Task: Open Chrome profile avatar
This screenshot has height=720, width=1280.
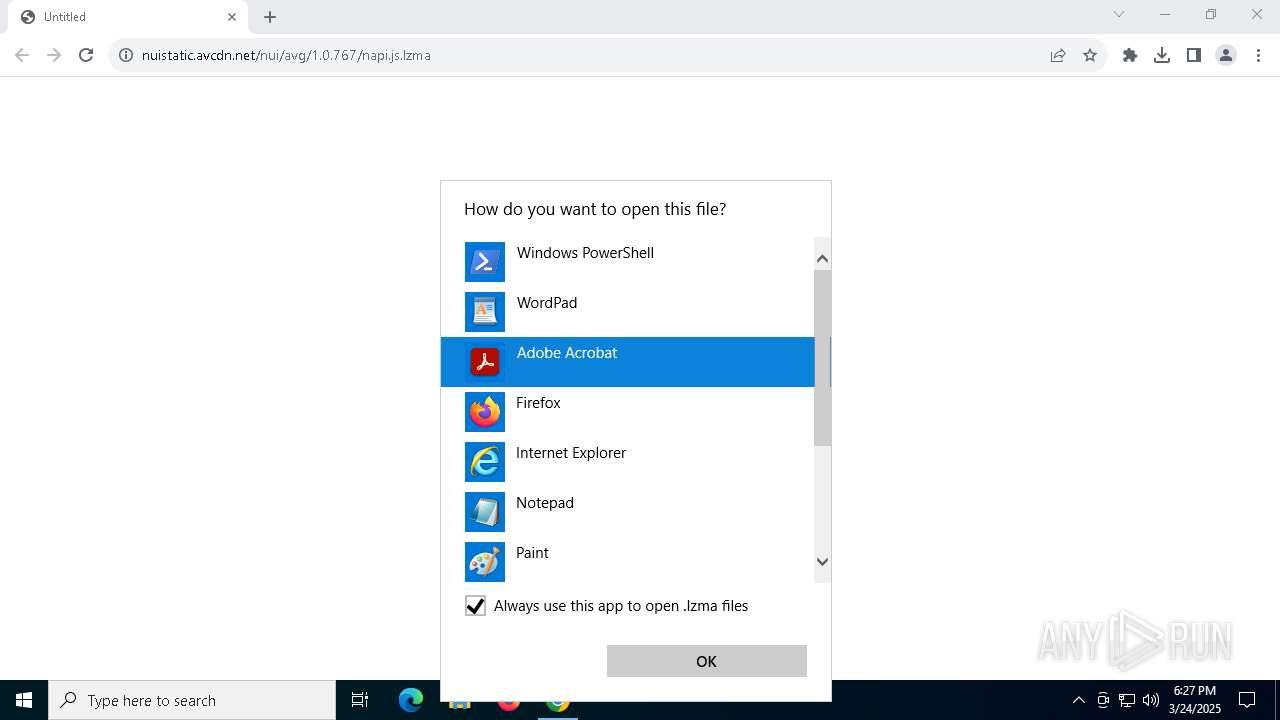Action: pos(1226,55)
